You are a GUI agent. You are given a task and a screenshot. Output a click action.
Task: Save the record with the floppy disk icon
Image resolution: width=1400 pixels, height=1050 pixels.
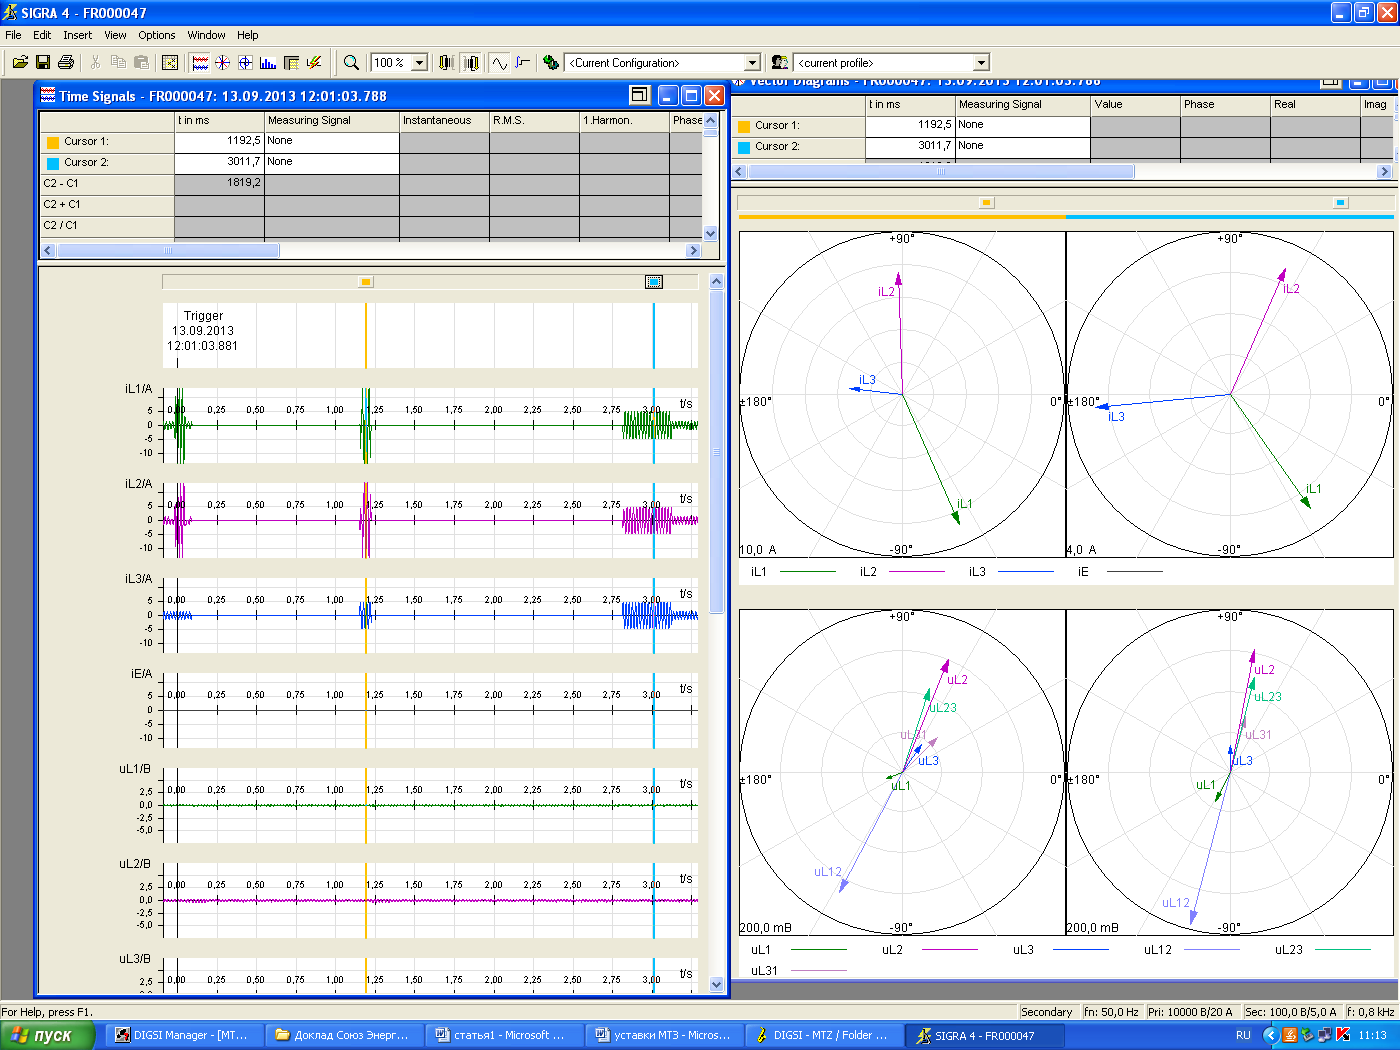click(x=43, y=63)
